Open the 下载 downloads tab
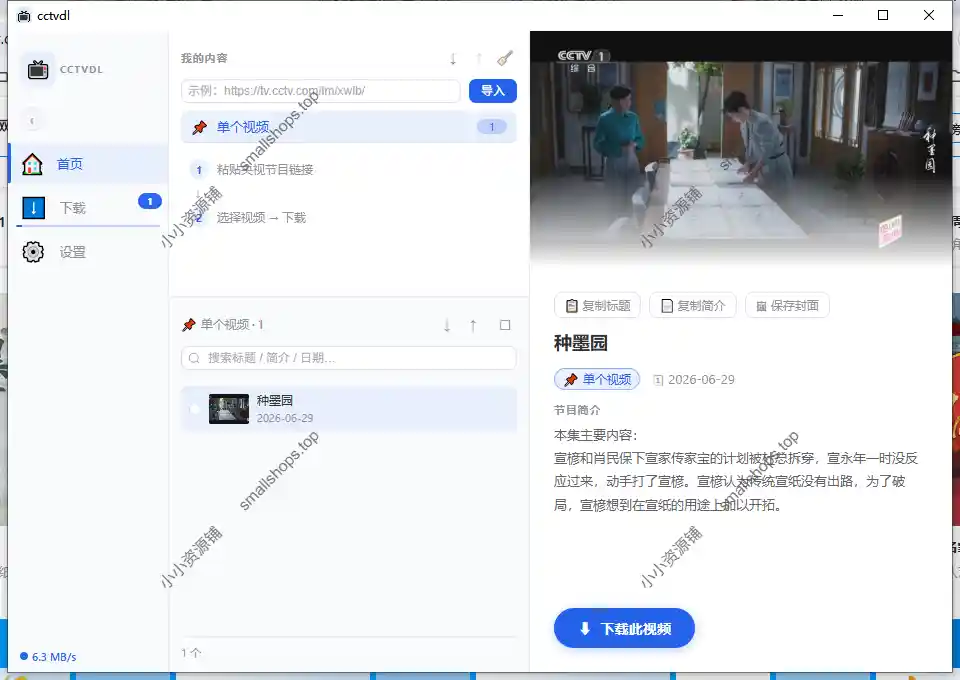Image resolution: width=960 pixels, height=680 pixels. coord(88,207)
